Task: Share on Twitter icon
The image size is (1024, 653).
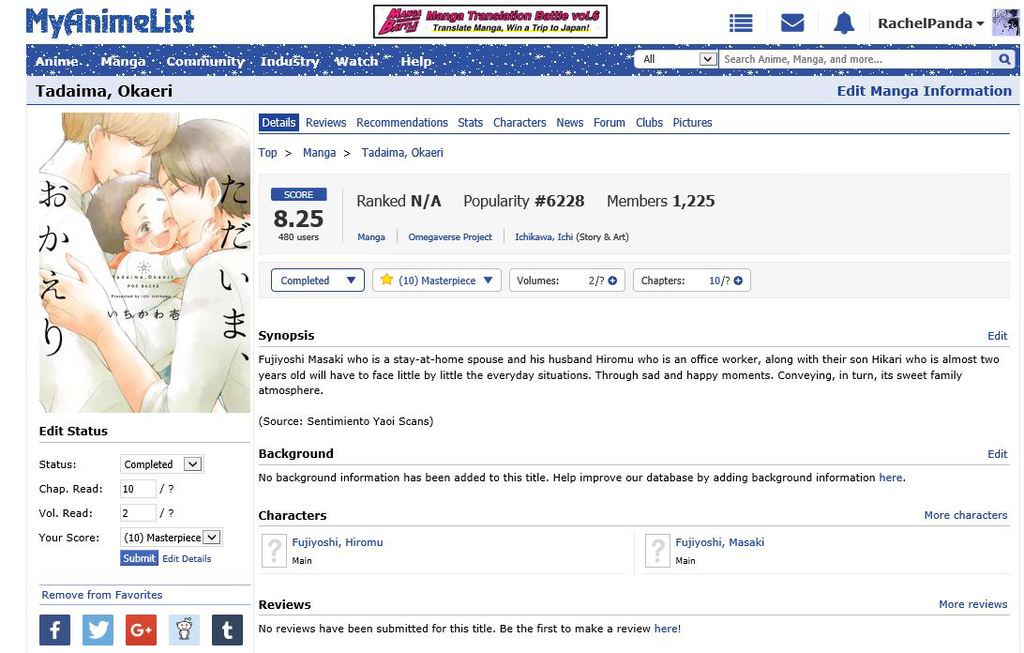Action: point(98,630)
